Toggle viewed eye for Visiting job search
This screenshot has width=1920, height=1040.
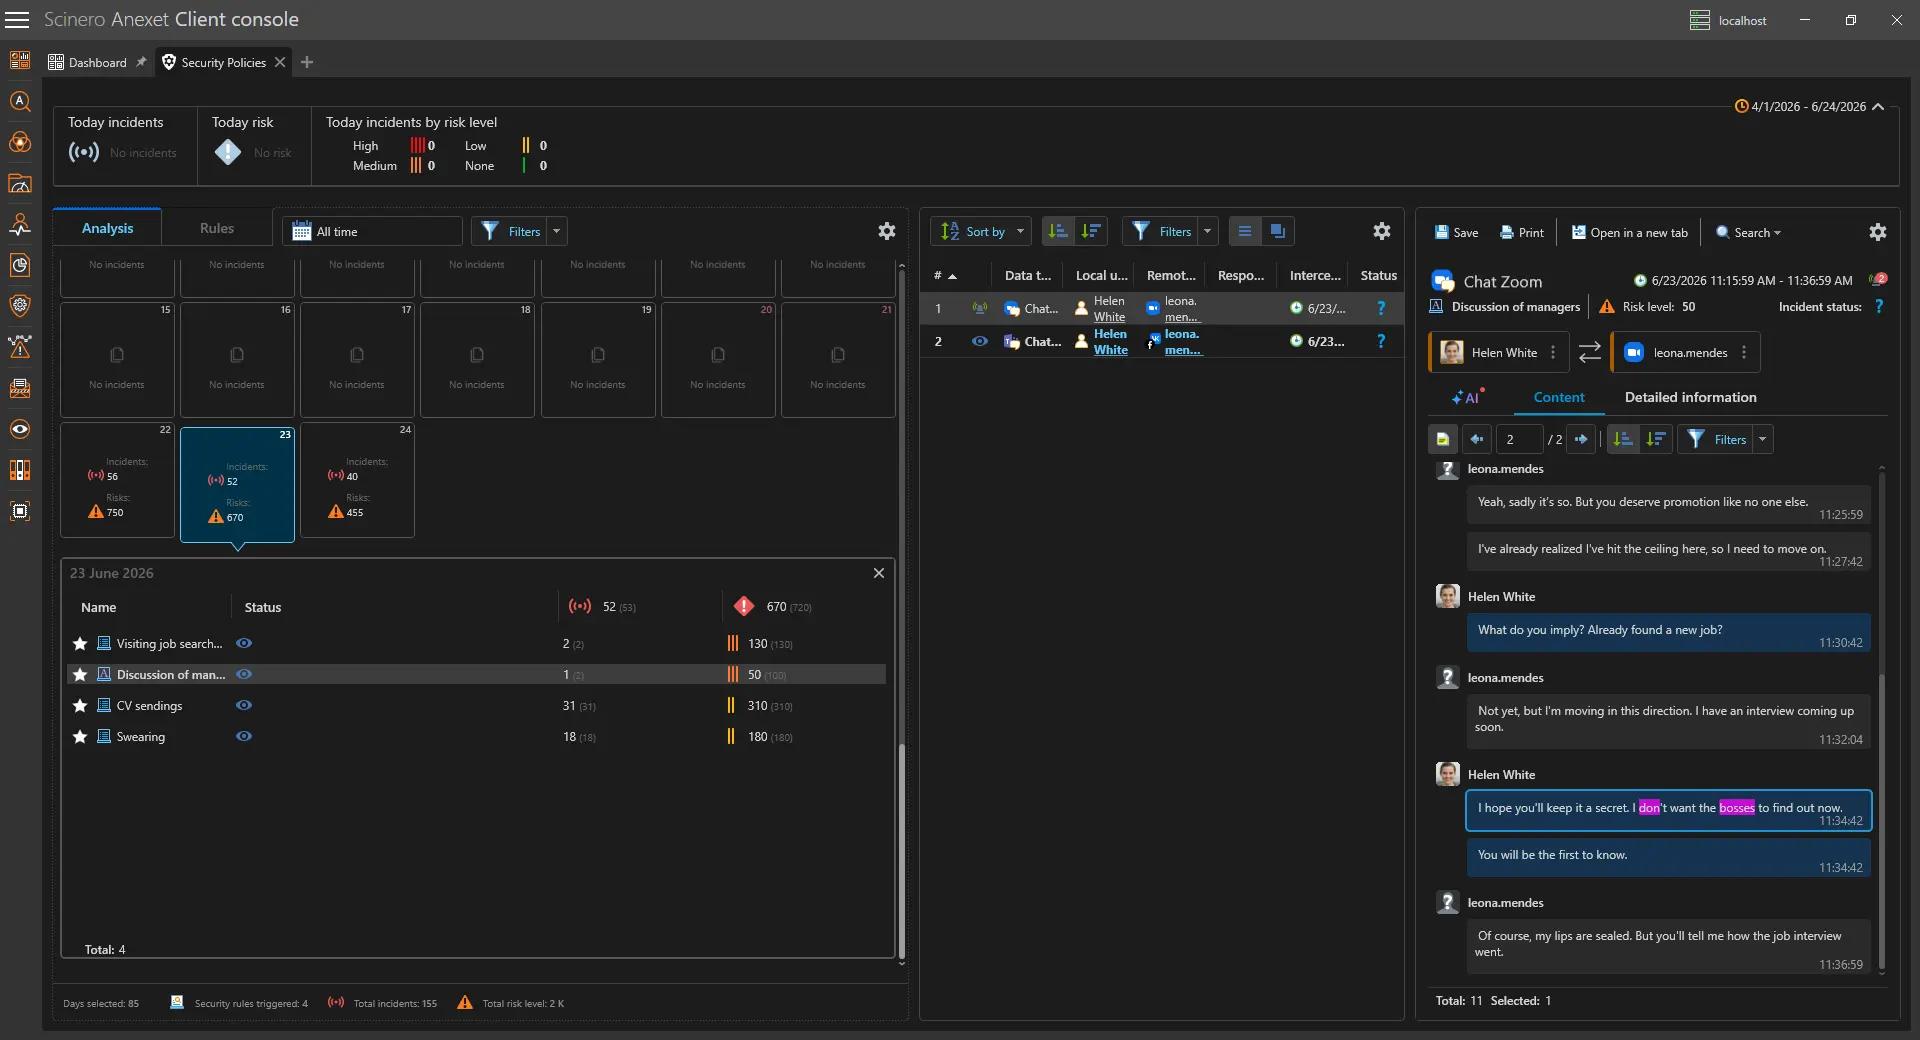(x=244, y=645)
